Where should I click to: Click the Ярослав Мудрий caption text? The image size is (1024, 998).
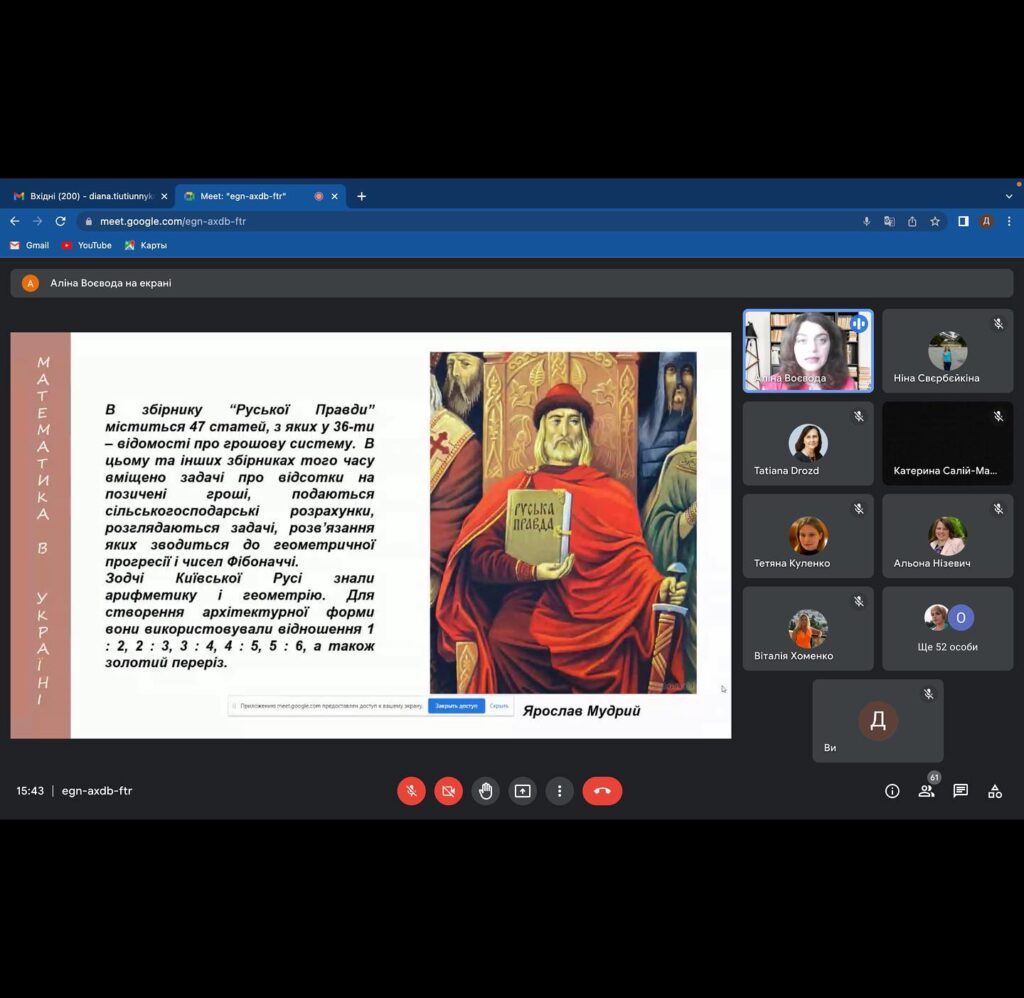pos(581,711)
